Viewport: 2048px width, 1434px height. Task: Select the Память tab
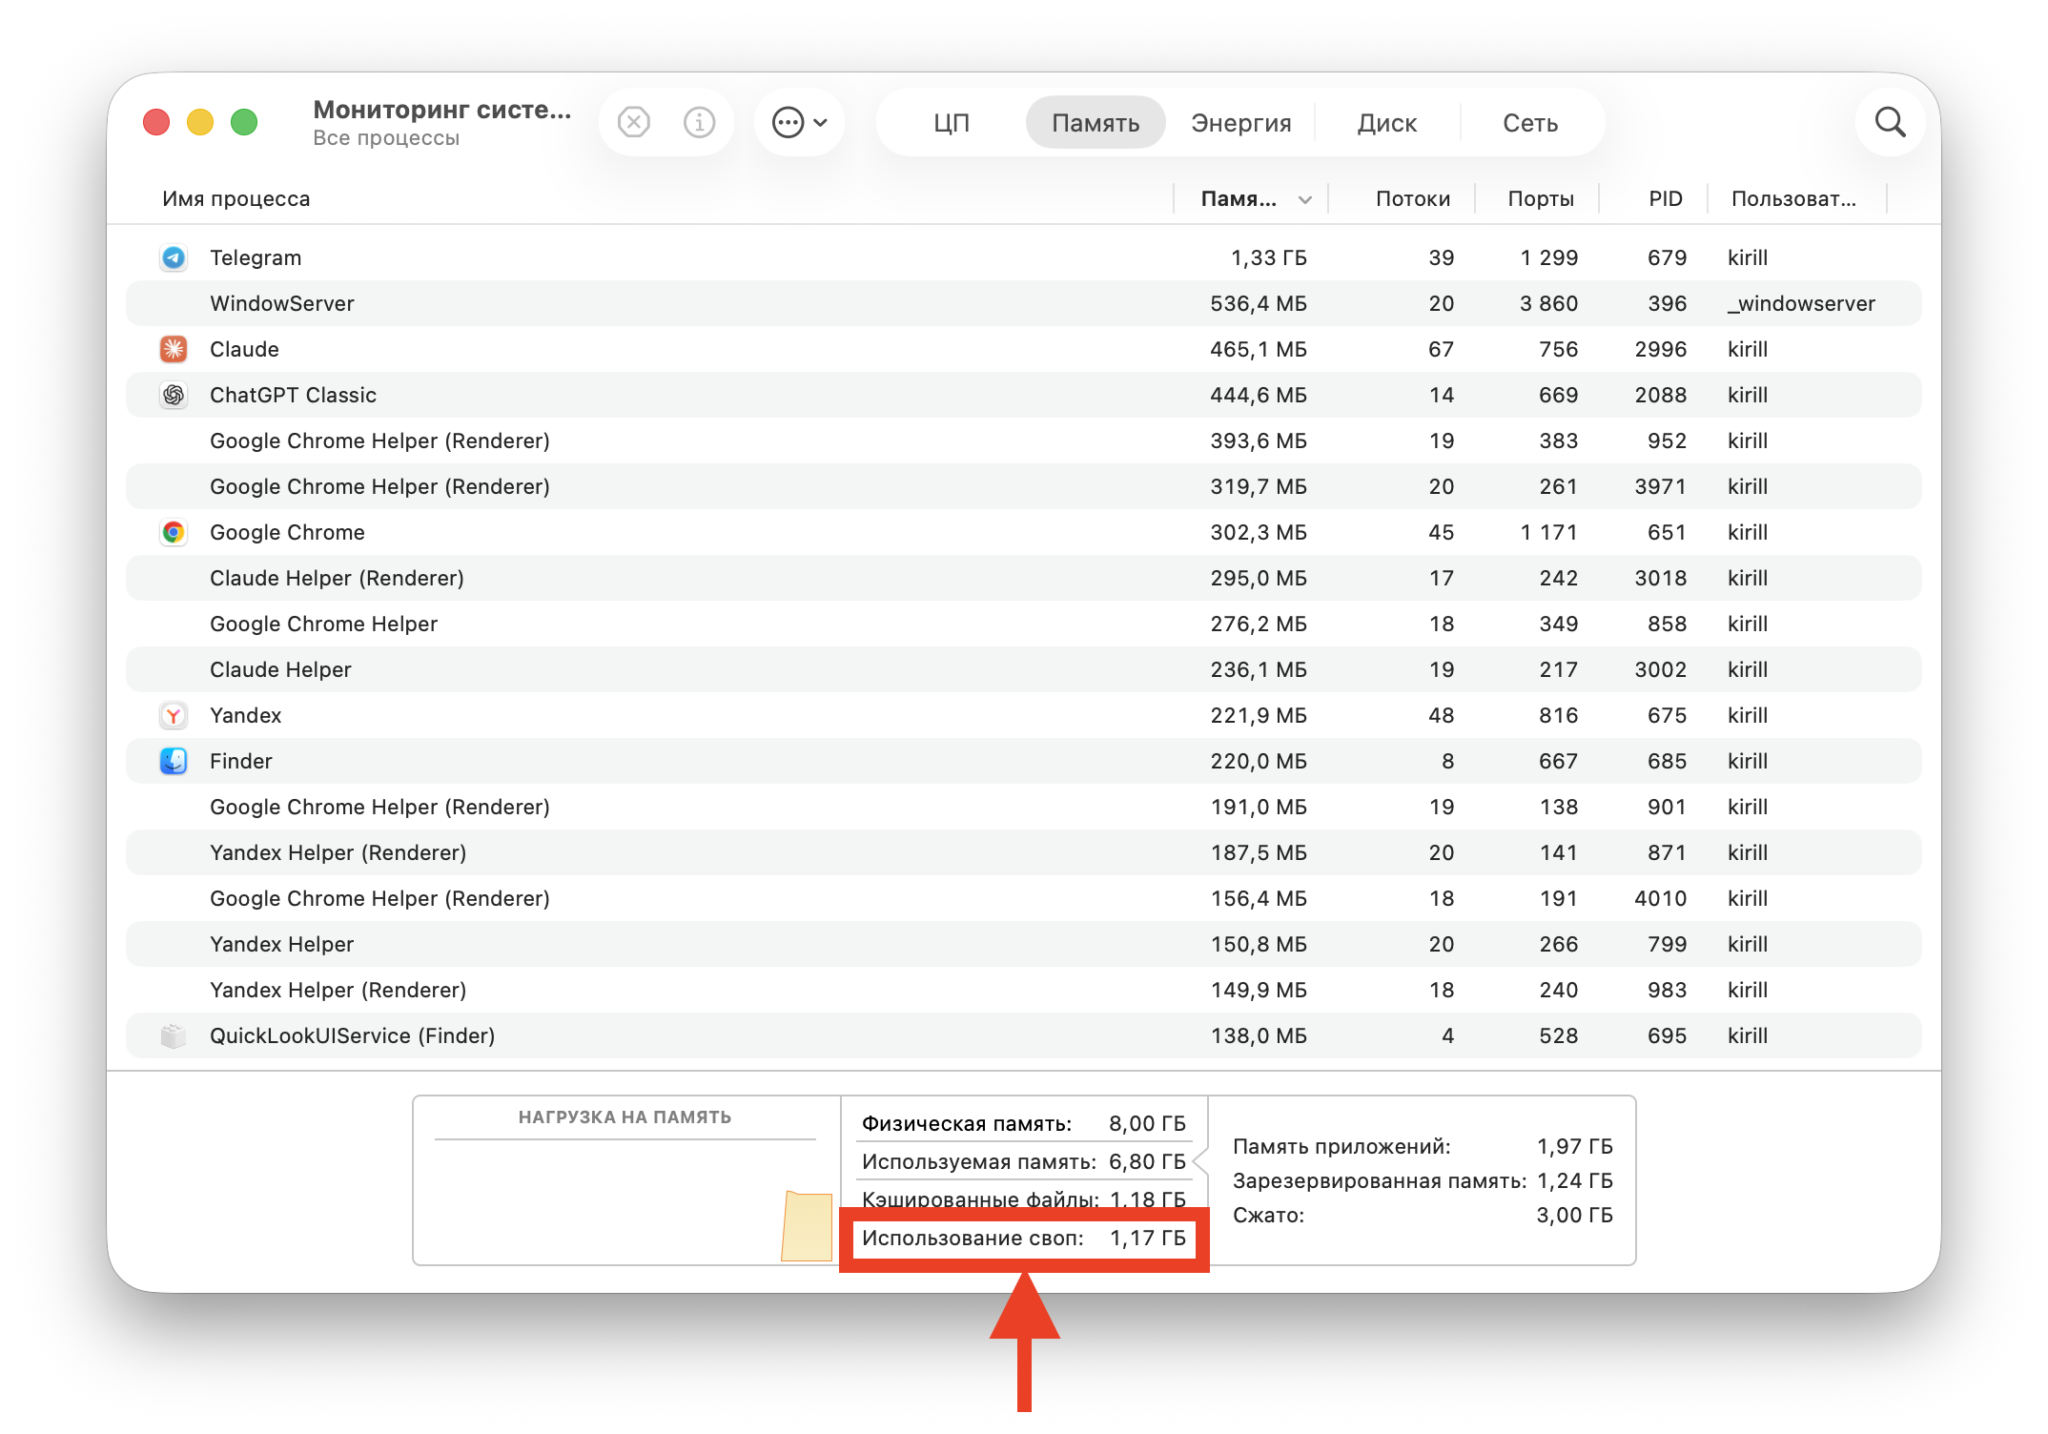click(x=1095, y=123)
